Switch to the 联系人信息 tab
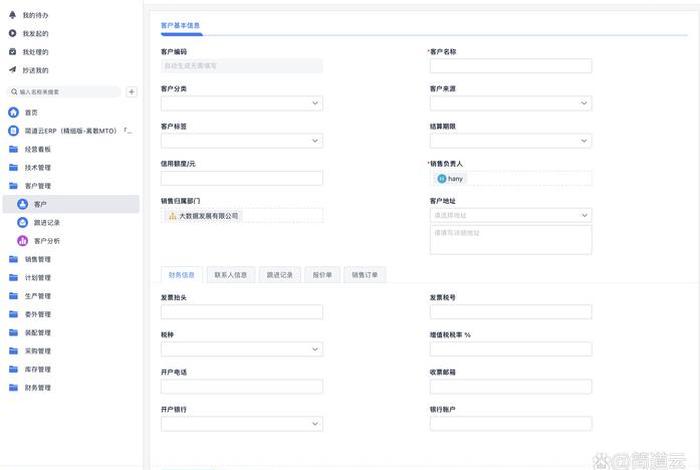The width and height of the screenshot is (700, 470). point(231,275)
